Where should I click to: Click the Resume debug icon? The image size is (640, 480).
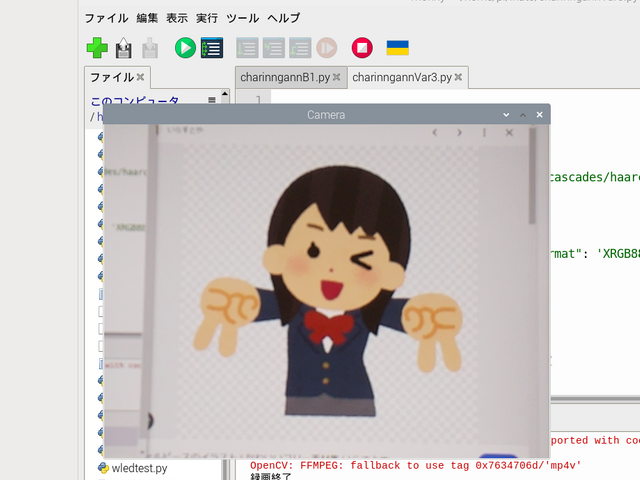(327, 48)
